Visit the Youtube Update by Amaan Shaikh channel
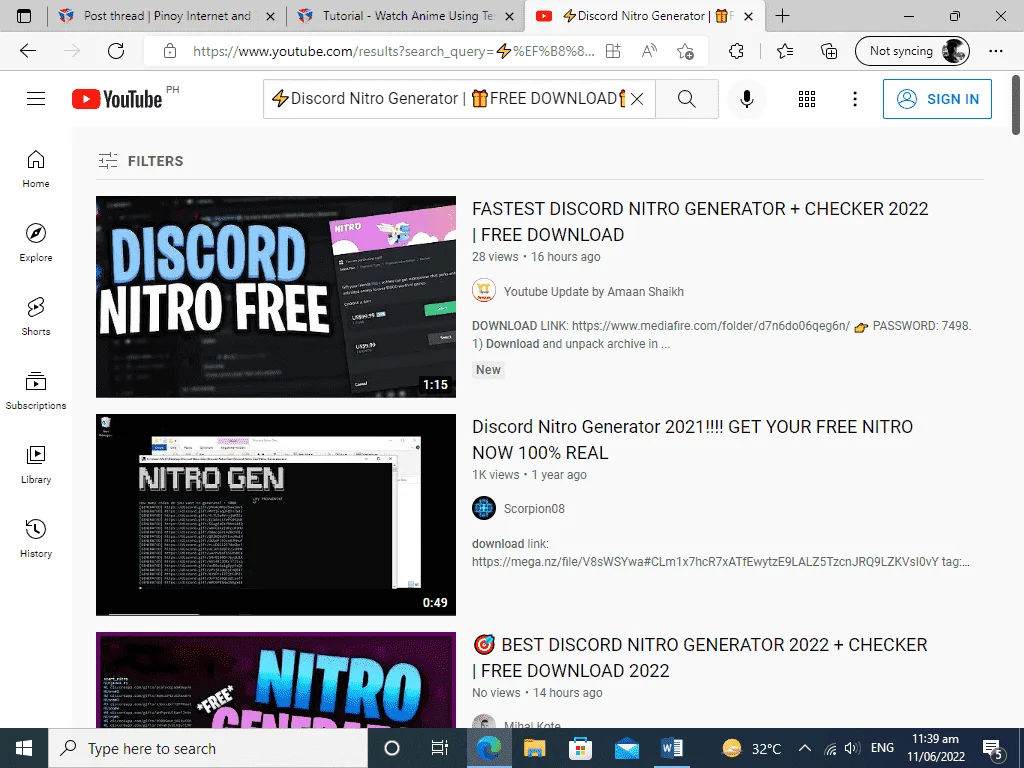The height and width of the screenshot is (768, 1024). (594, 291)
